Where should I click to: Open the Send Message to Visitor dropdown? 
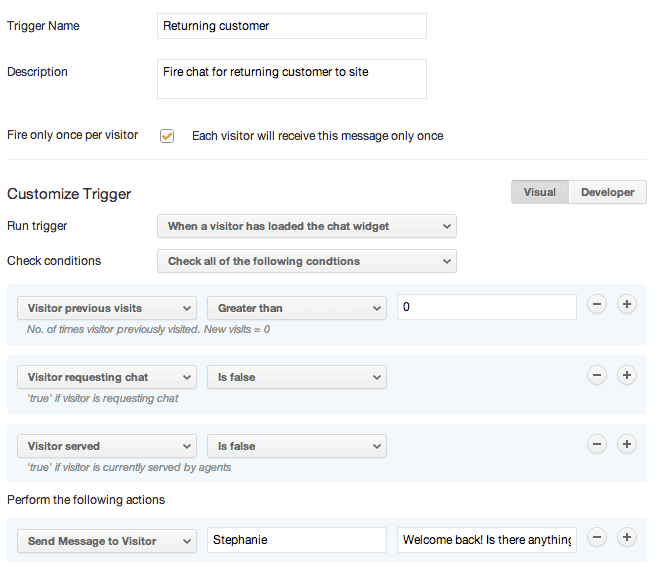107,541
